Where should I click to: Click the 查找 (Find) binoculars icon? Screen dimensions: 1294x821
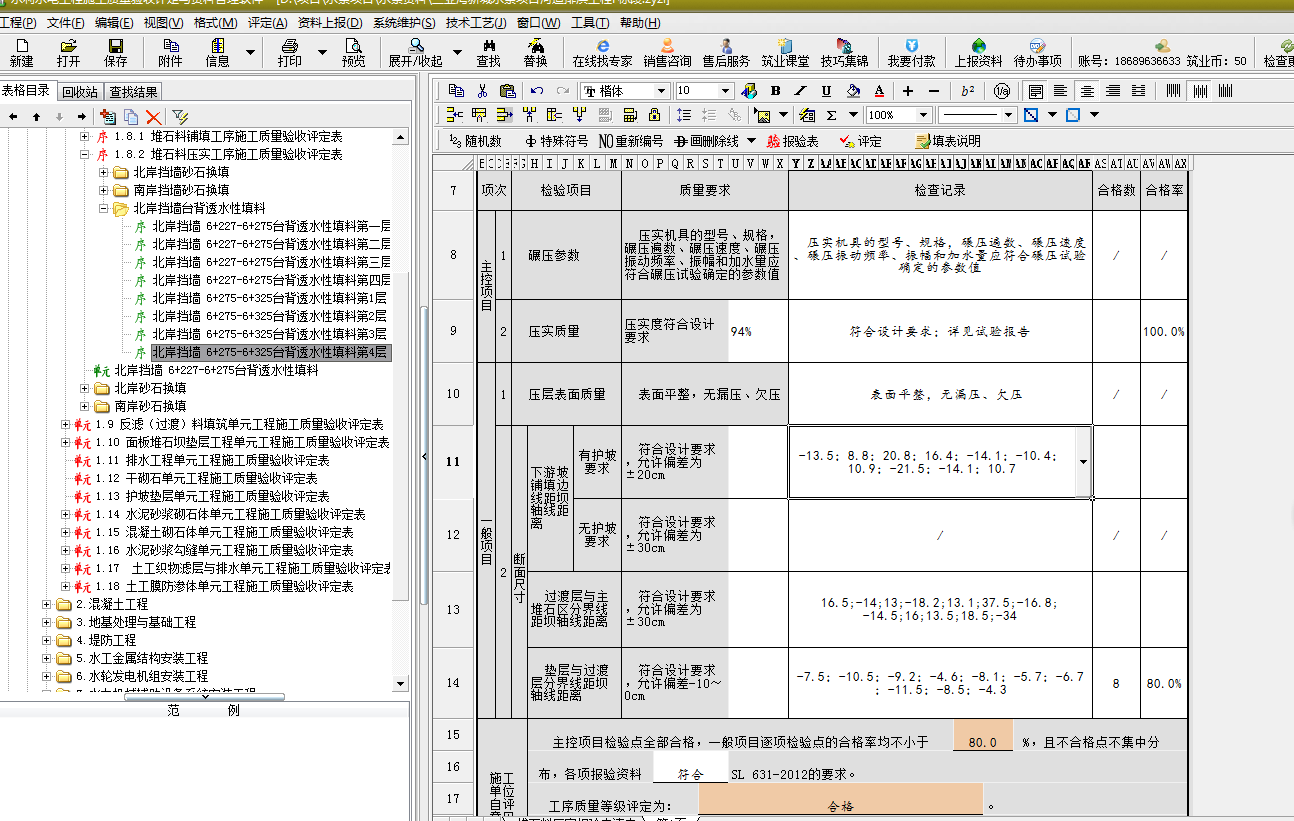(x=488, y=52)
